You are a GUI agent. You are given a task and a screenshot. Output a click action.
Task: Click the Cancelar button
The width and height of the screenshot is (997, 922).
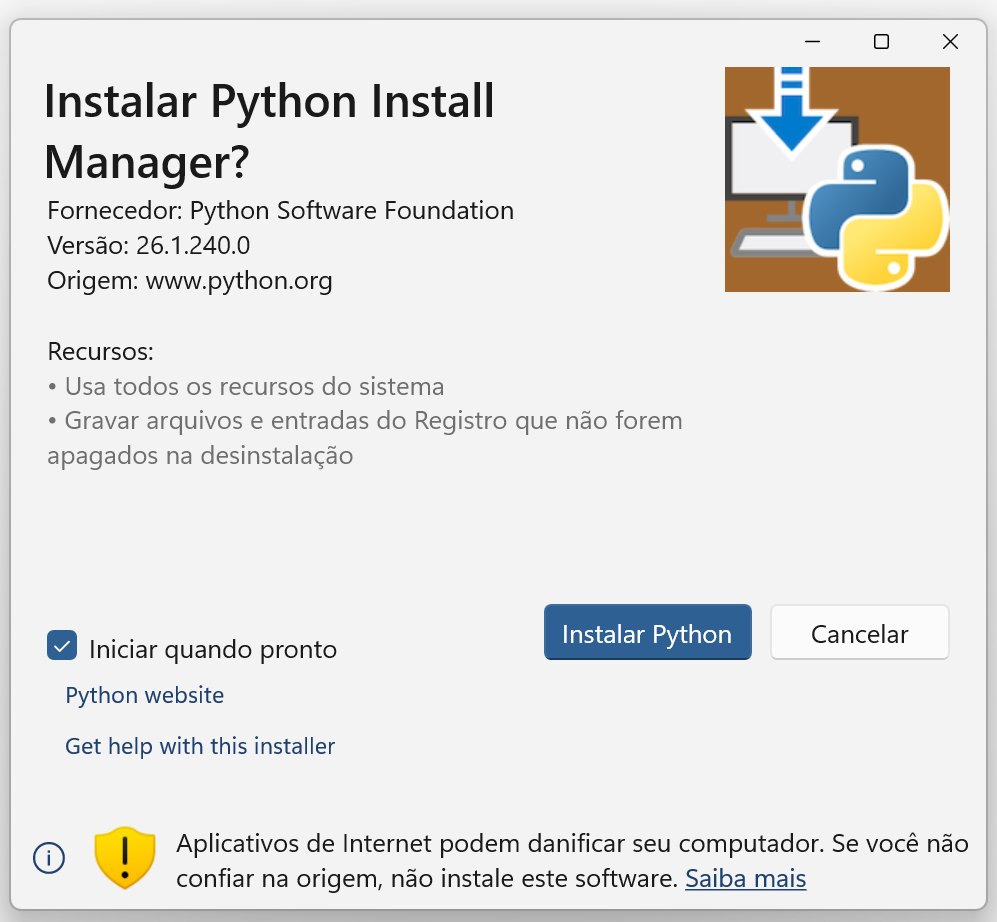(x=860, y=632)
